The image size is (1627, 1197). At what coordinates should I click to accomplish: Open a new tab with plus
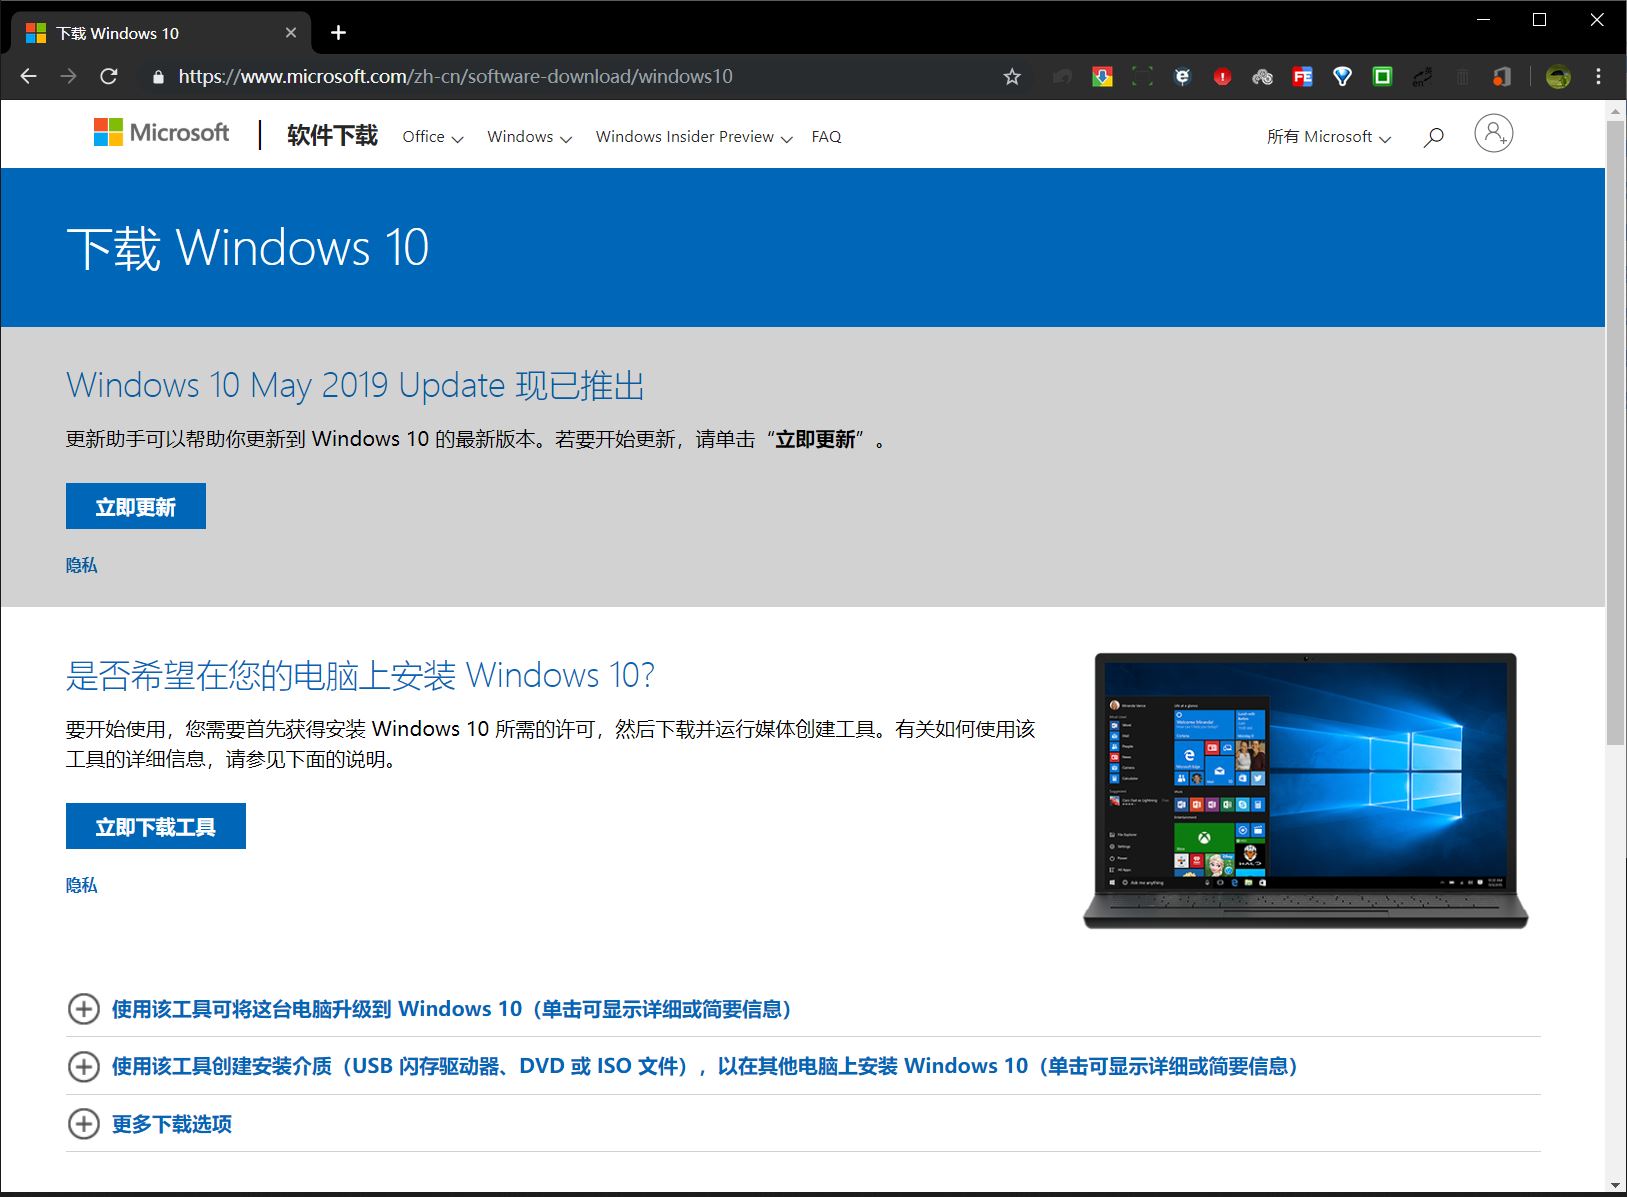tap(338, 33)
